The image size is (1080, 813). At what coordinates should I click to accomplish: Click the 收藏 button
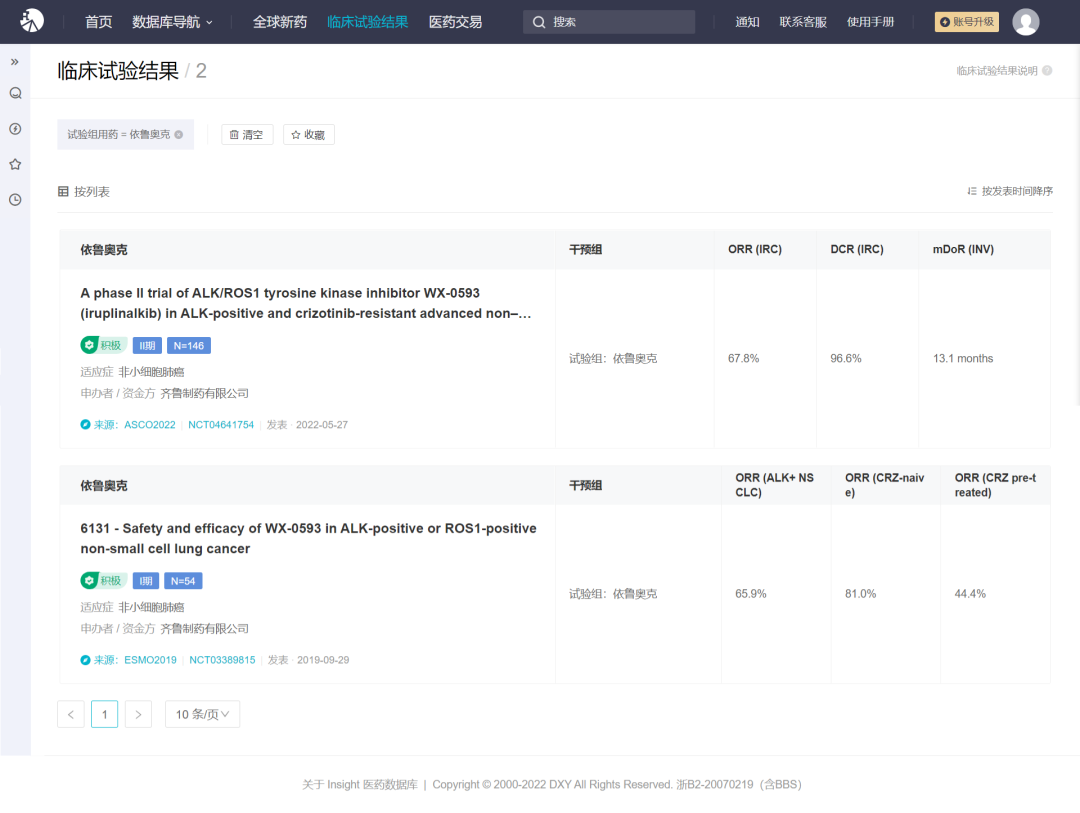coord(308,135)
